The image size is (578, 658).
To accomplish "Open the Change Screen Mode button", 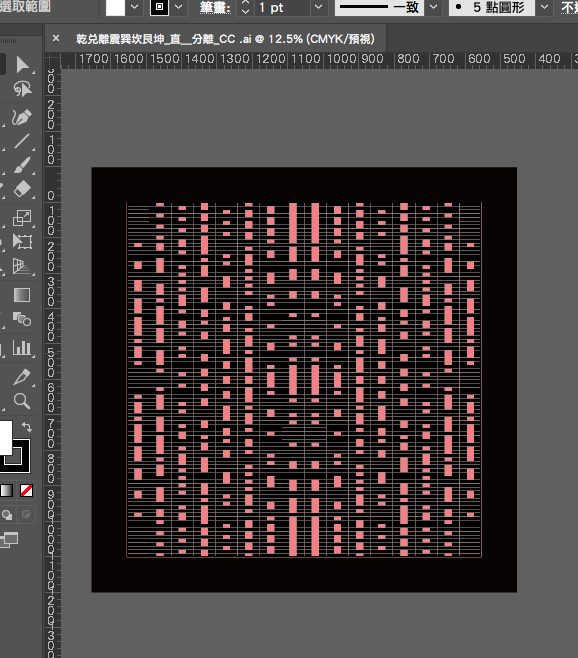I will (x=9, y=539).
